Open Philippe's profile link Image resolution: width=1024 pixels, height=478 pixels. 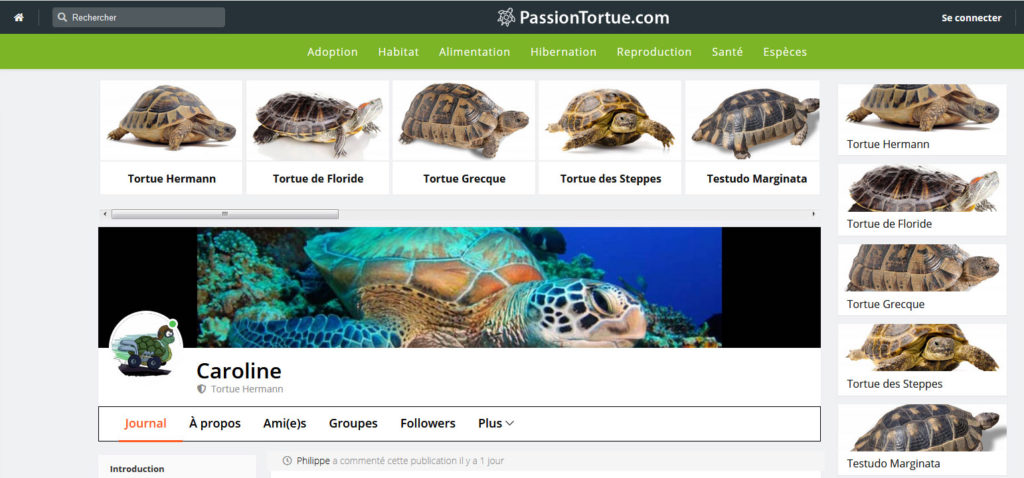coord(313,461)
